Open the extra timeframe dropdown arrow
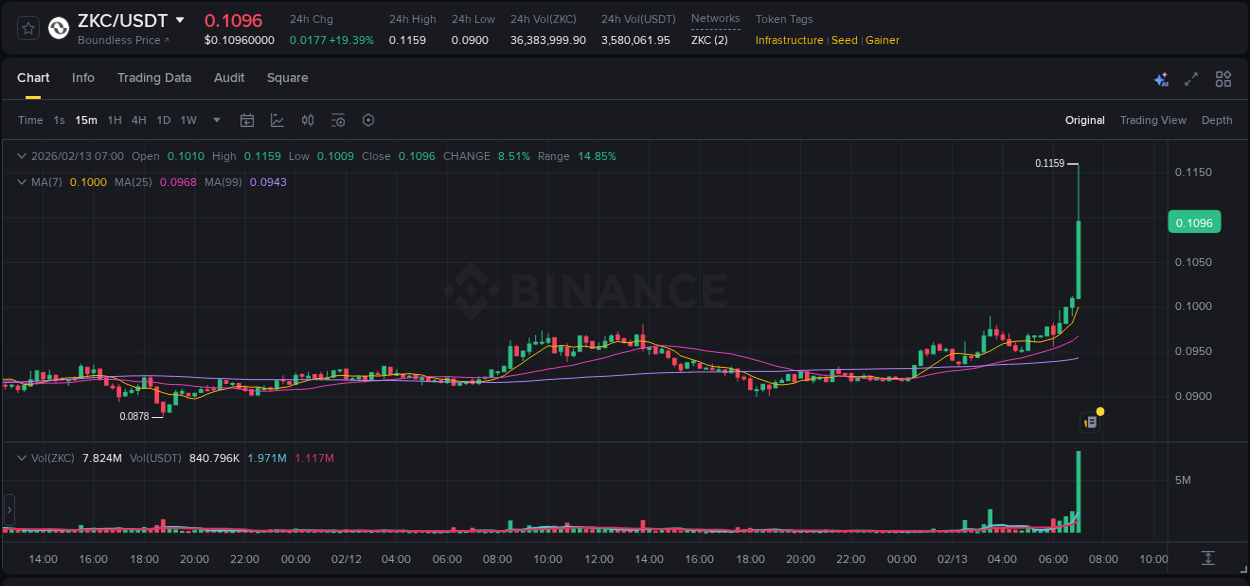Image resolution: width=1250 pixels, height=586 pixels. (x=216, y=120)
